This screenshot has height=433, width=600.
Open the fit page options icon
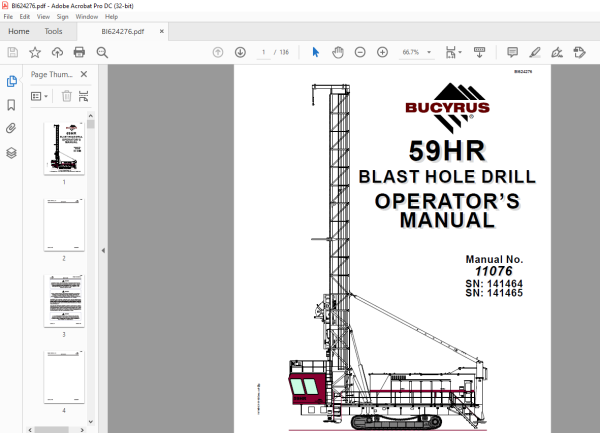pos(453,52)
